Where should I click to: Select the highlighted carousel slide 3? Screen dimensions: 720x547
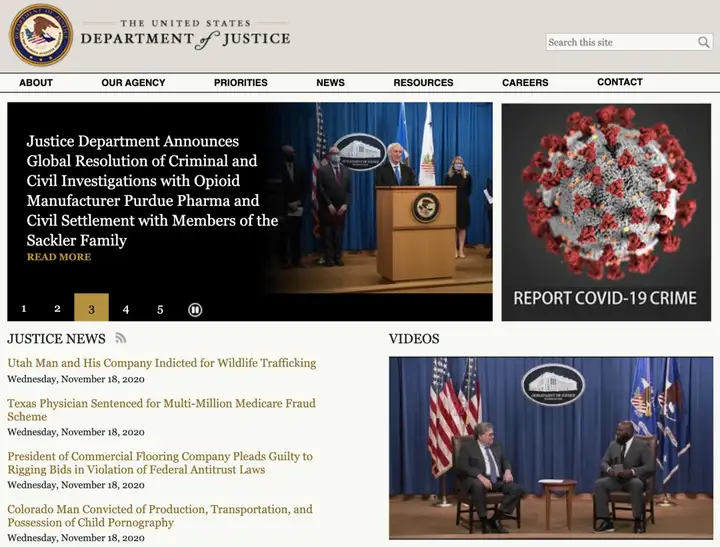point(91,307)
